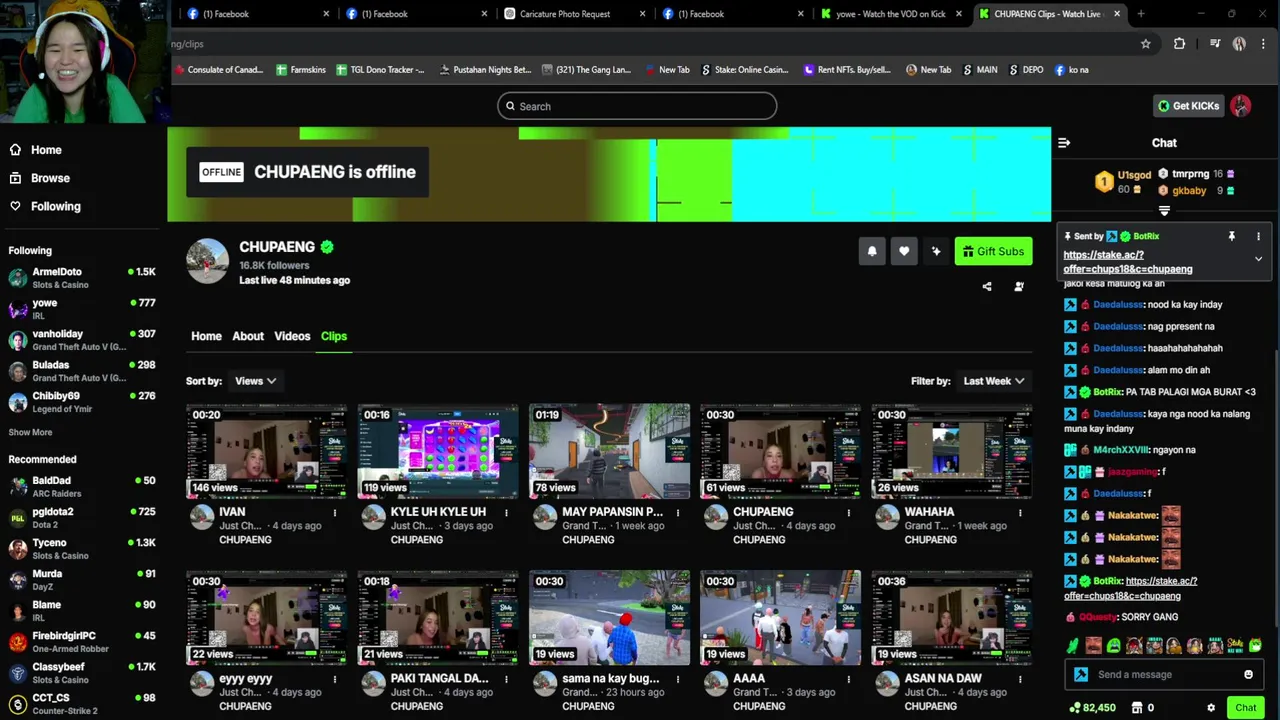Open options menu for KYLE UH KYLE UH clip
Viewport: 1280px width, 720px height.
coord(506,513)
